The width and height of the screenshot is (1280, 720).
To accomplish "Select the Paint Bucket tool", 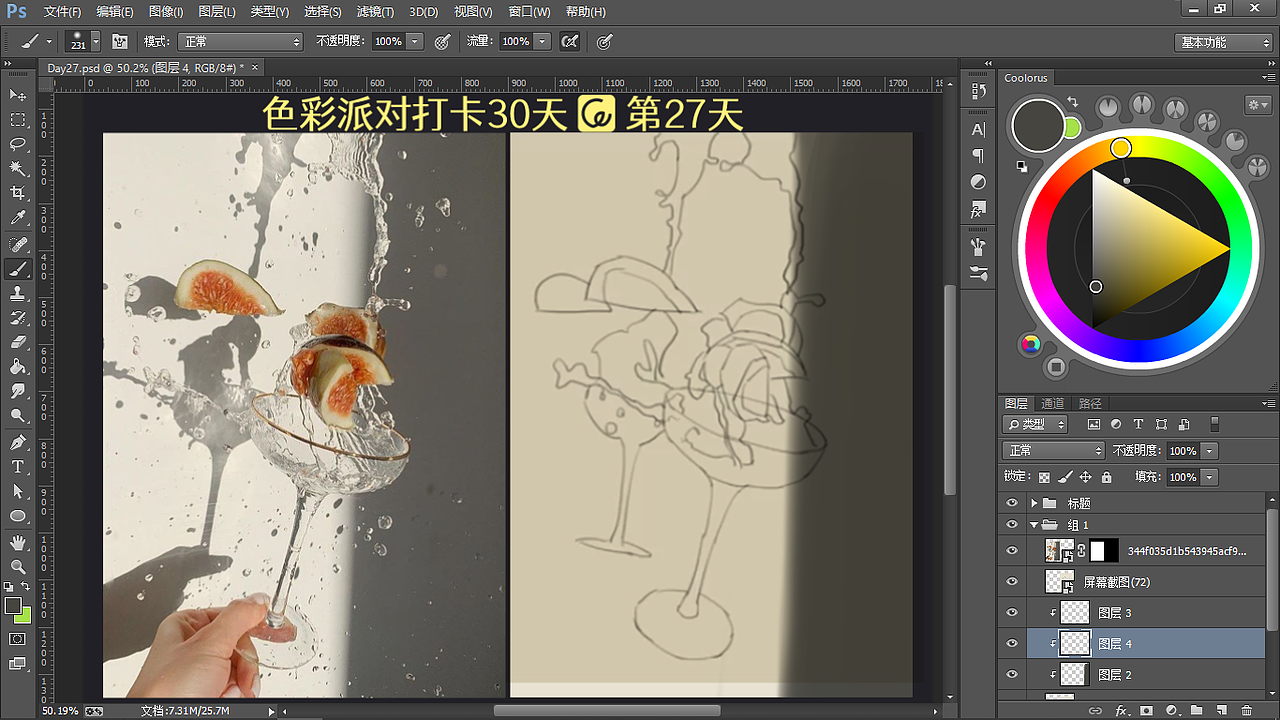I will pyautogui.click(x=18, y=367).
